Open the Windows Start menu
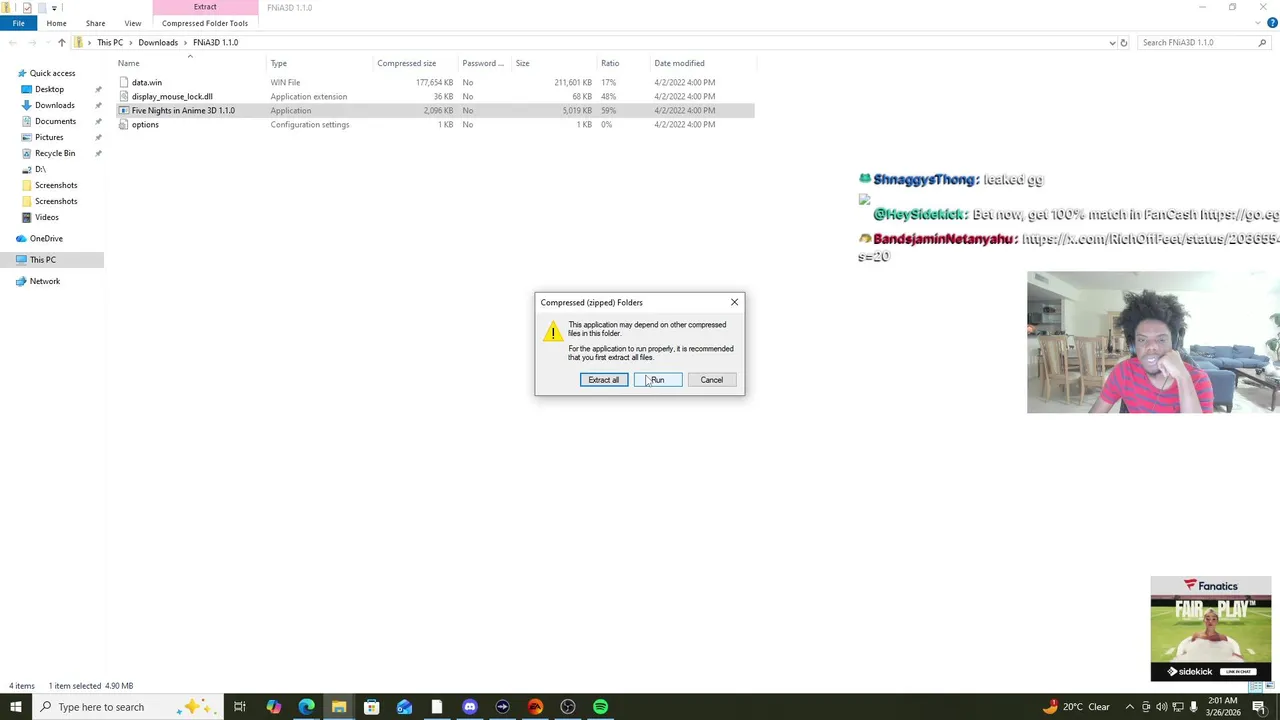Viewport: 1280px width, 720px height. pyautogui.click(x=15, y=707)
